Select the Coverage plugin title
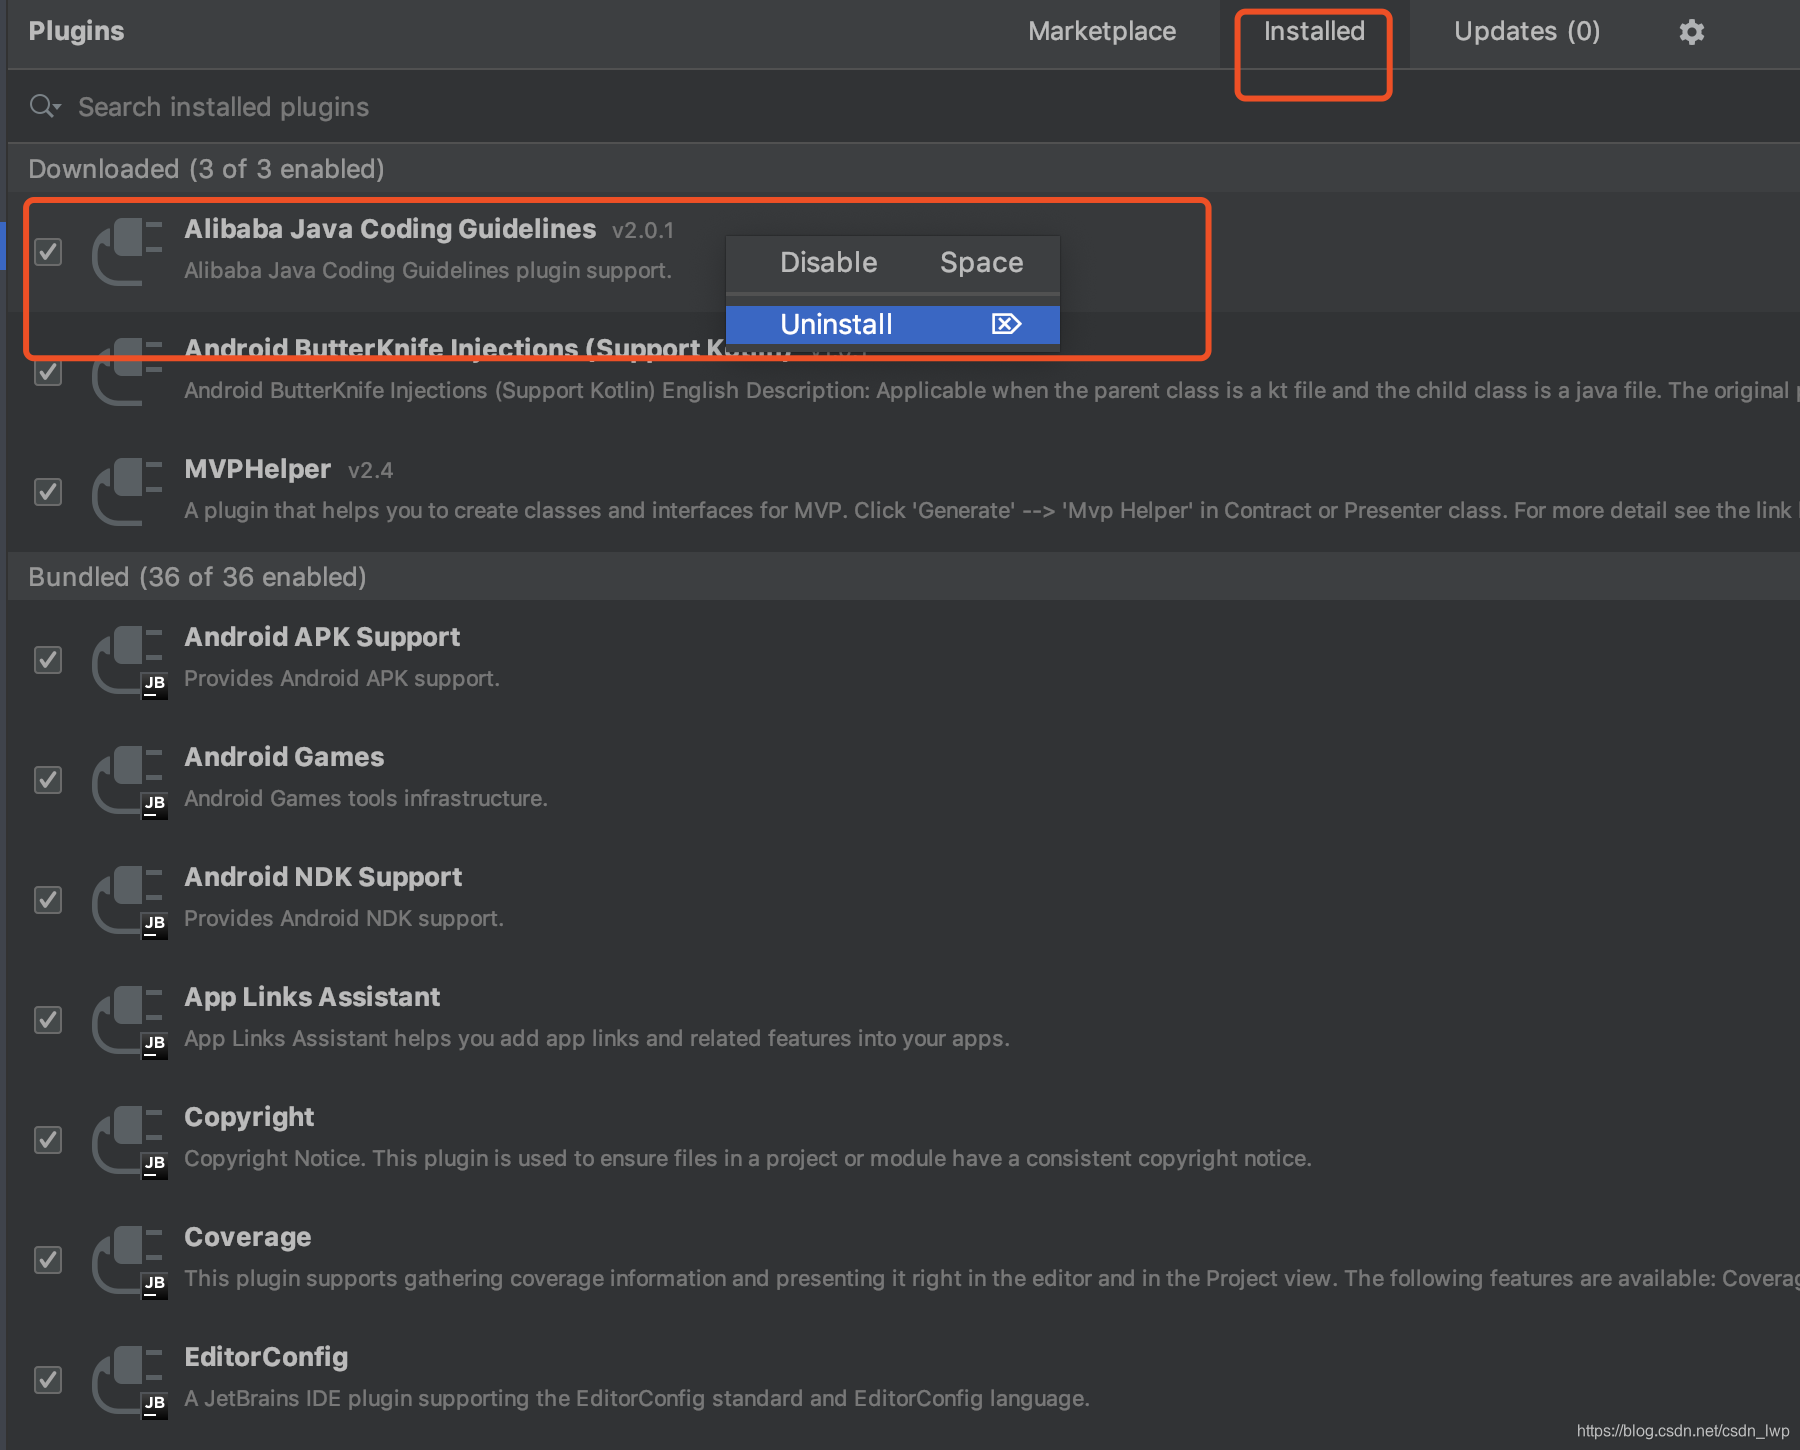 247,1237
